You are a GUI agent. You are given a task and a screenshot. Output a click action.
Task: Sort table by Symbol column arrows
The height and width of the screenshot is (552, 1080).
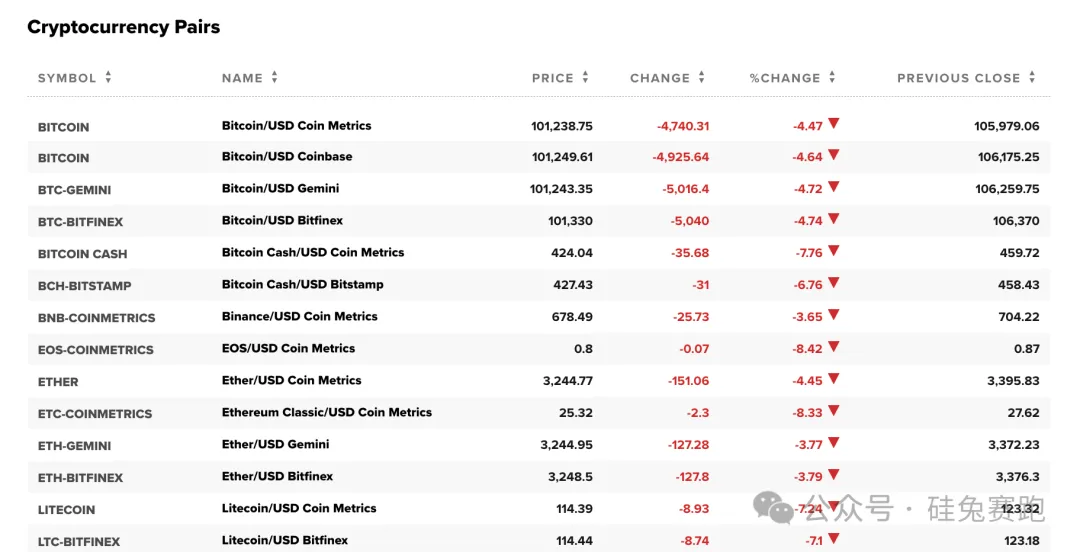108,78
